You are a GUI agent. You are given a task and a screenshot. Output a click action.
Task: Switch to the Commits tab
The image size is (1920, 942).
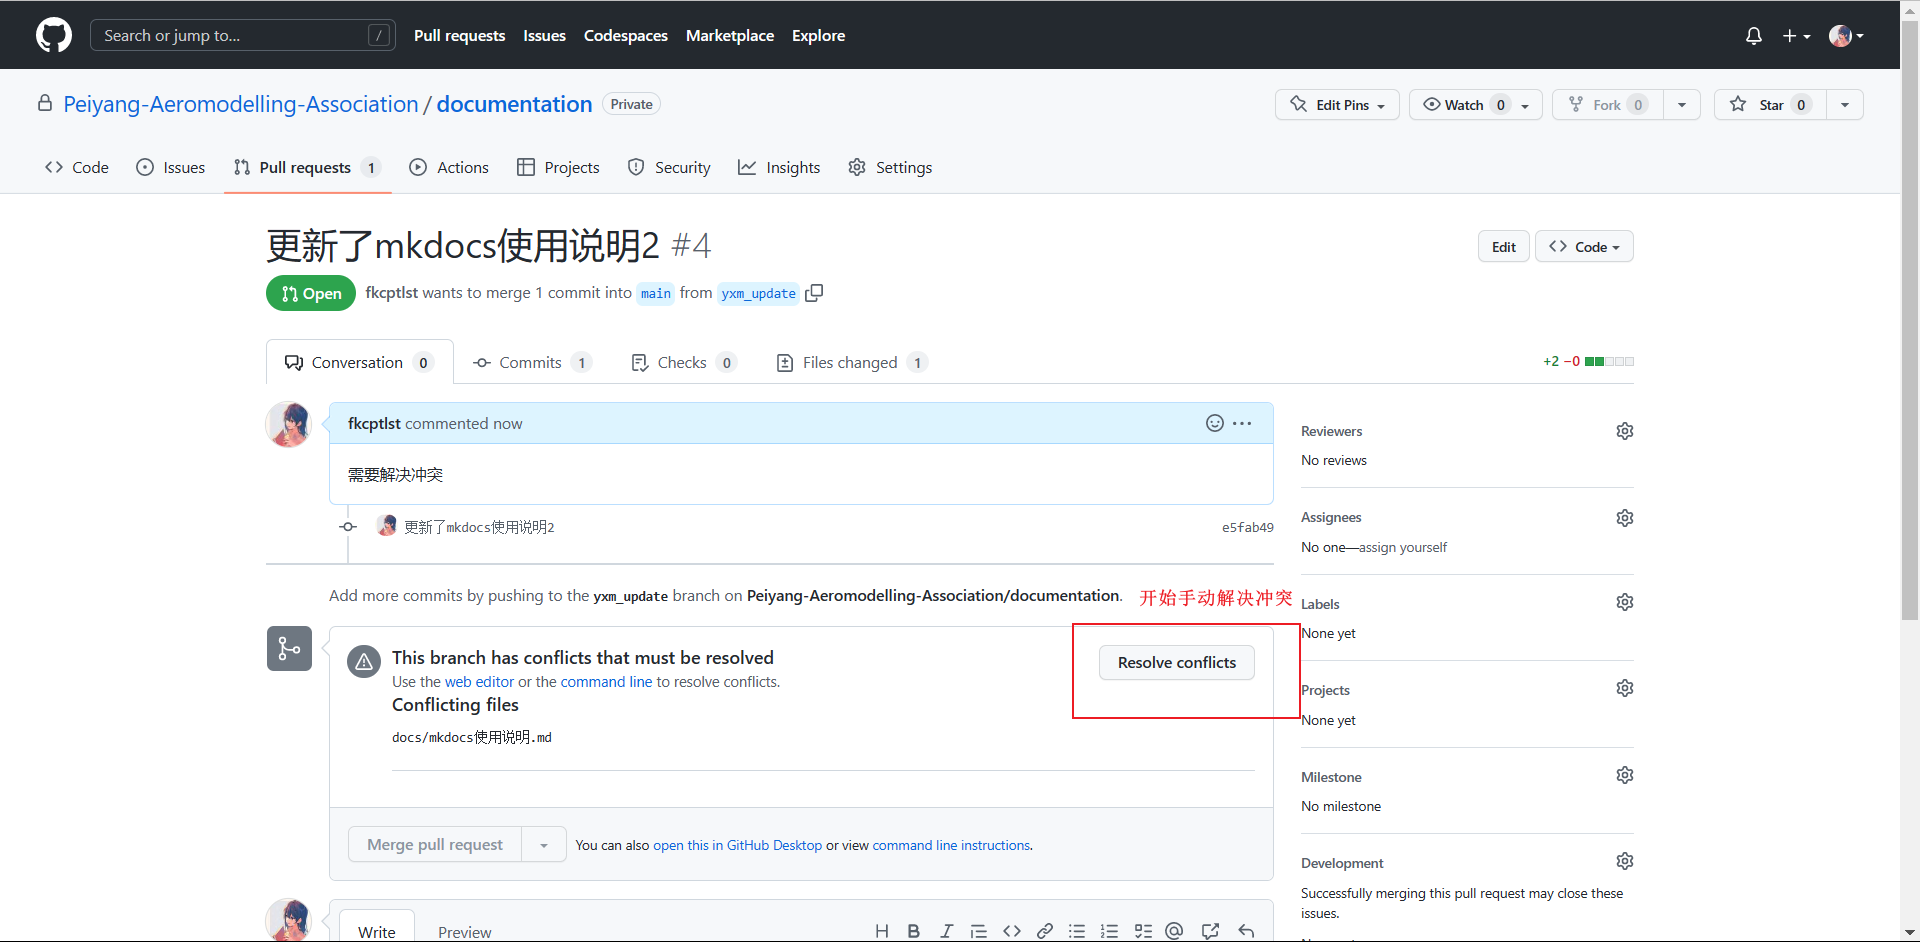(x=530, y=362)
